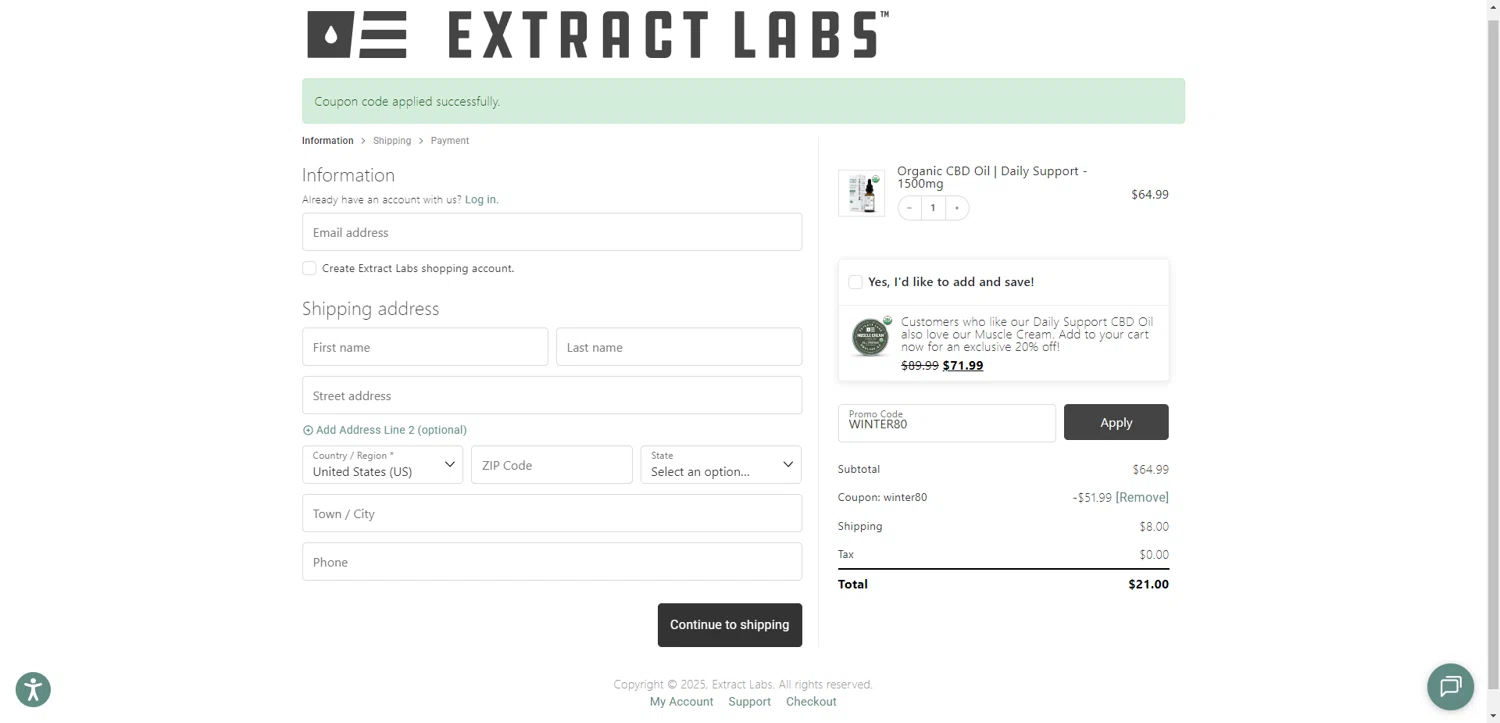Select the Payment breadcrumb step
Viewport: 1500px width, 723px height.
coord(450,141)
